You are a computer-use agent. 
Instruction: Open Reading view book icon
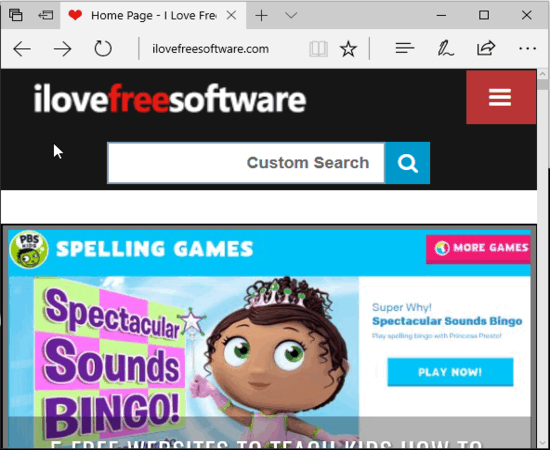(x=318, y=49)
